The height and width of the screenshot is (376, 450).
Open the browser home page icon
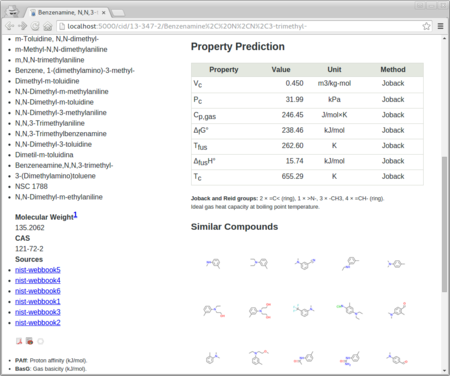(48, 26)
